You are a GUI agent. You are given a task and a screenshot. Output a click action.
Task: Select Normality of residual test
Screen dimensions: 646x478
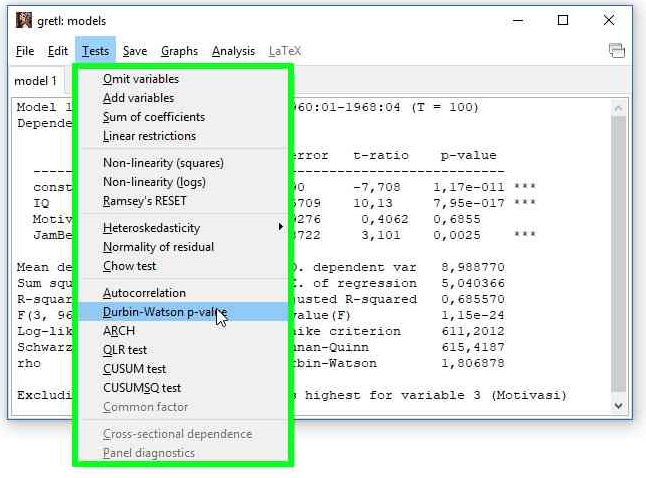pos(158,247)
